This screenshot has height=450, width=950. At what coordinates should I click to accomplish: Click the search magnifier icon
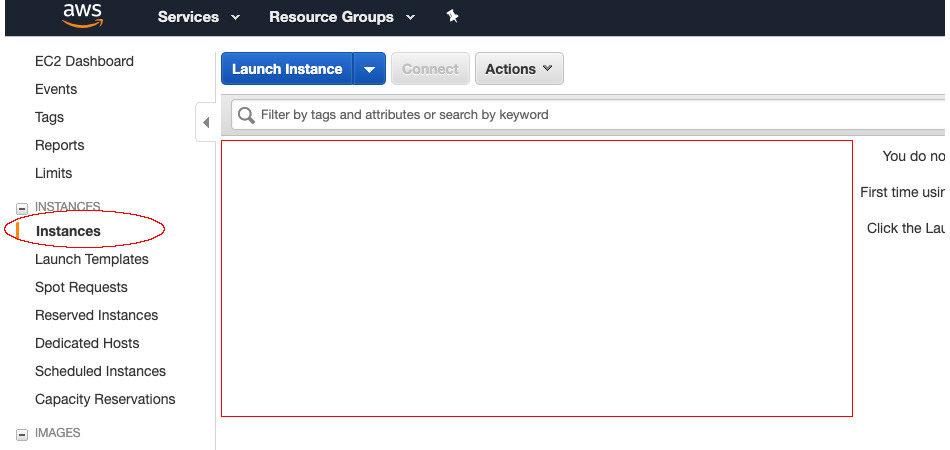tap(245, 115)
